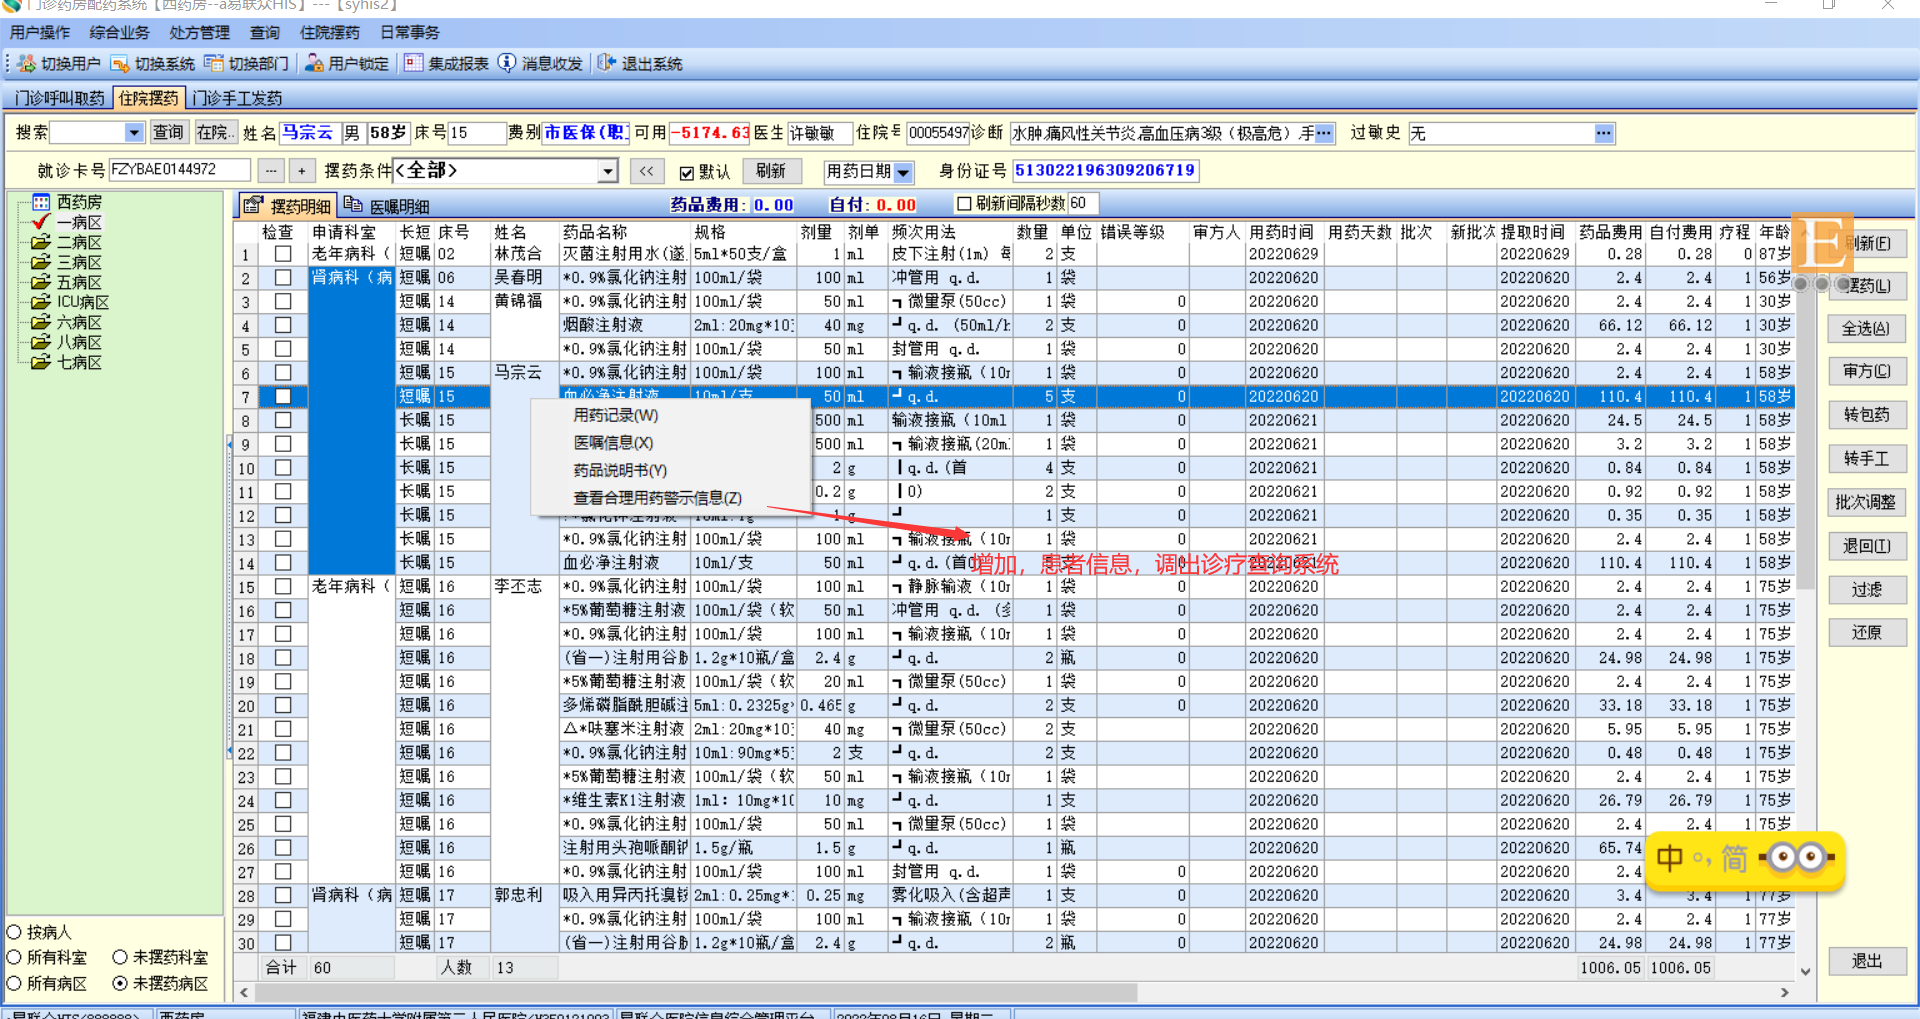Check the row 2 吴春明 checkbox
The width and height of the screenshot is (1920, 1019).
point(283,278)
